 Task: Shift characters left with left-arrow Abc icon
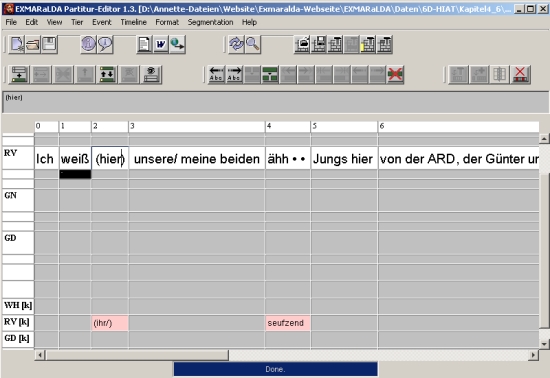216,74
